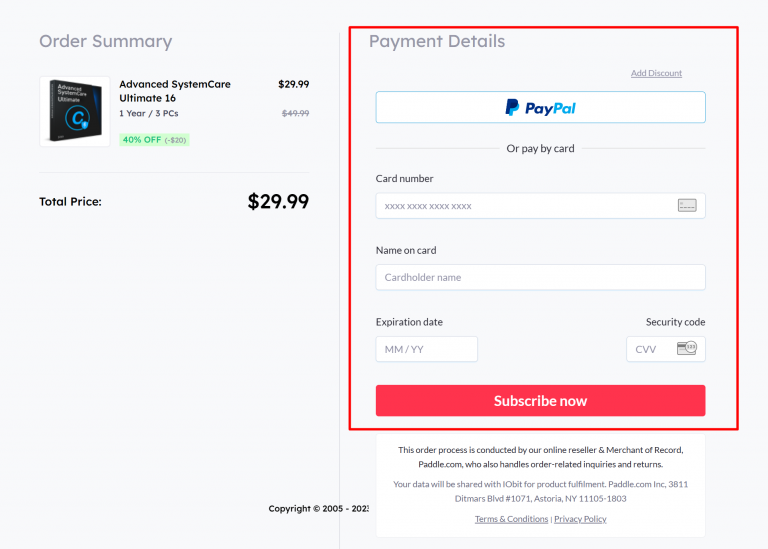Click the Order Summary heading

[105, 41]
